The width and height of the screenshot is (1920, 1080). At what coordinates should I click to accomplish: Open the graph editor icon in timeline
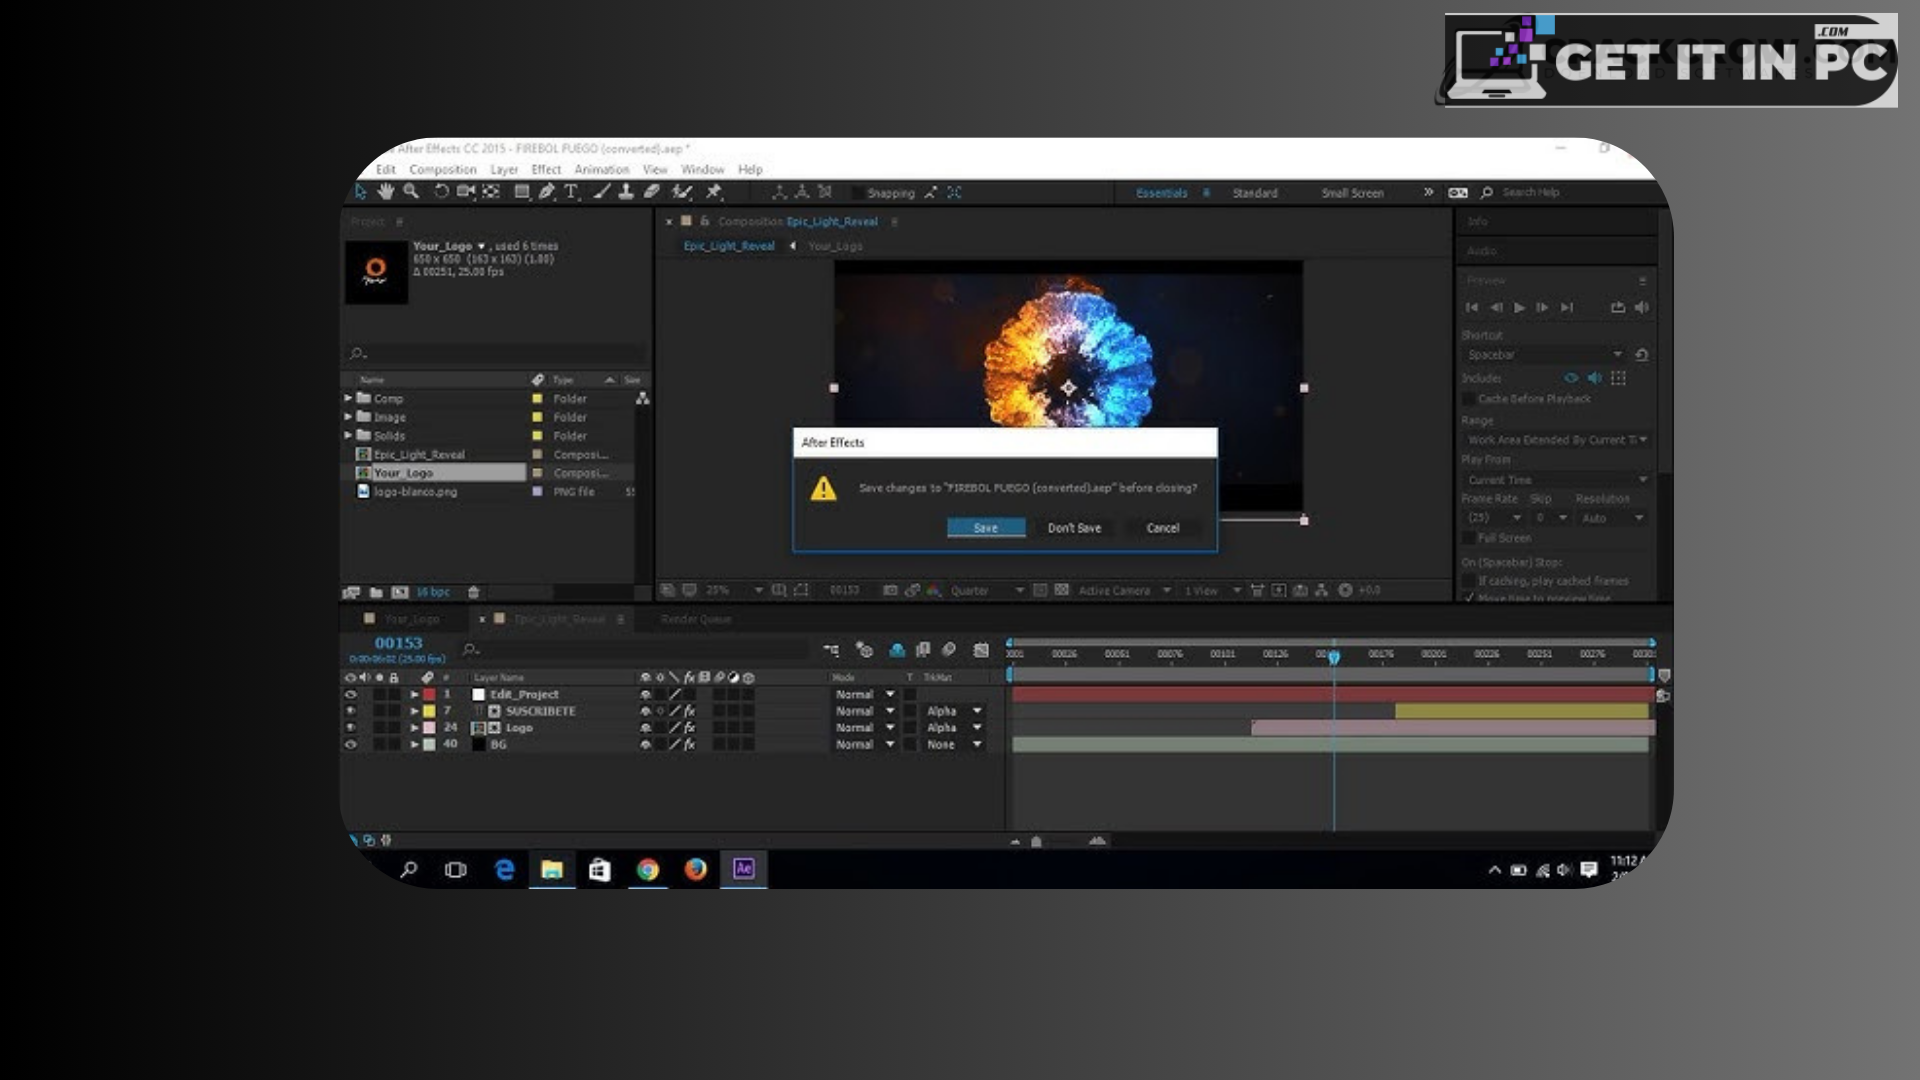pyautogui.click(x=981, y=650)
